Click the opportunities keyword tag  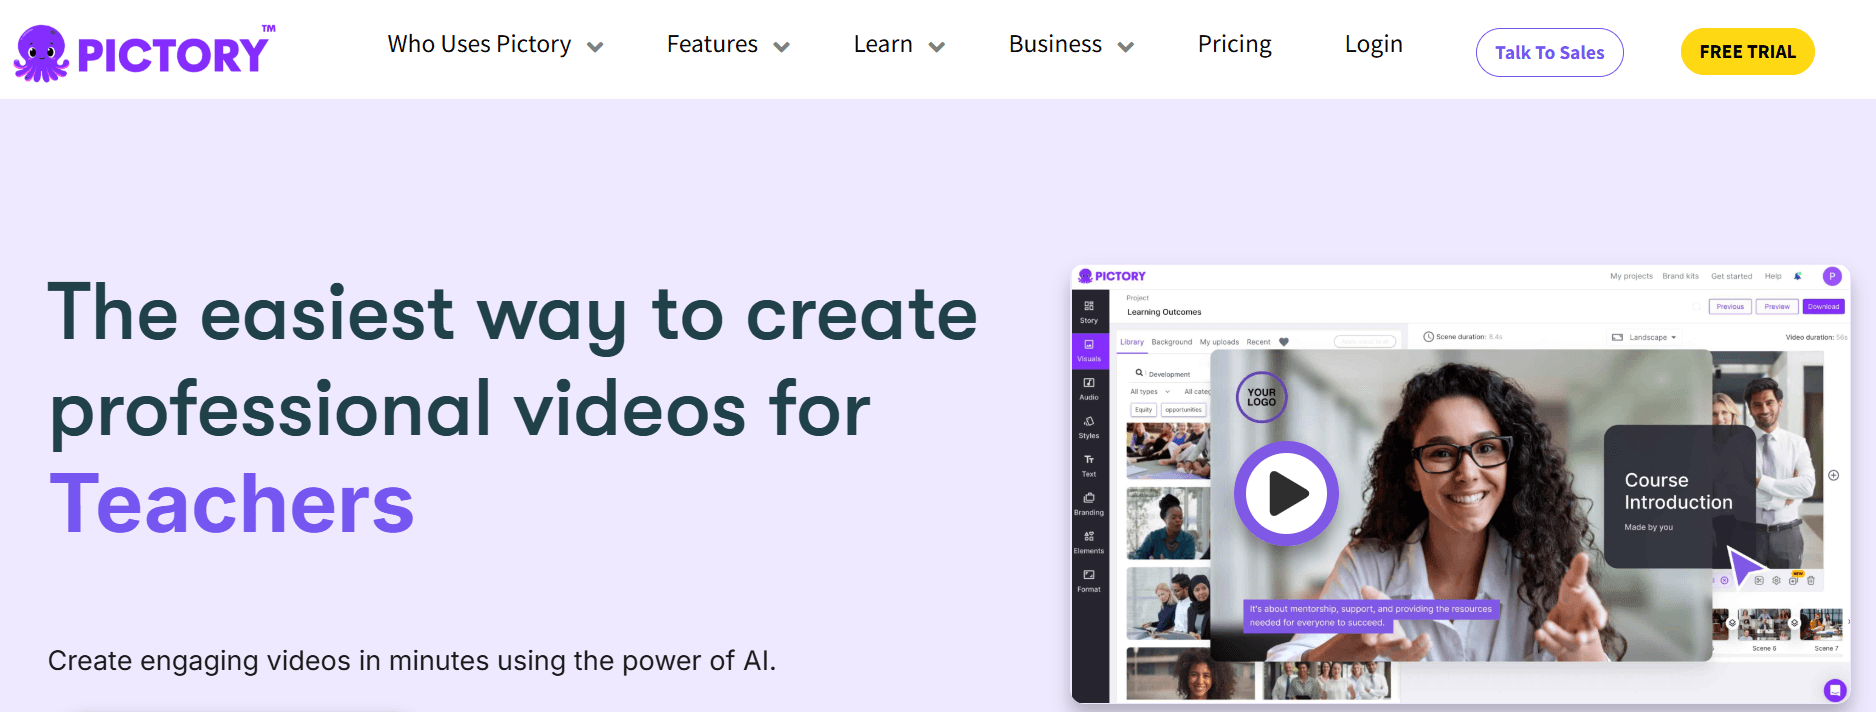click(1183, 410)
